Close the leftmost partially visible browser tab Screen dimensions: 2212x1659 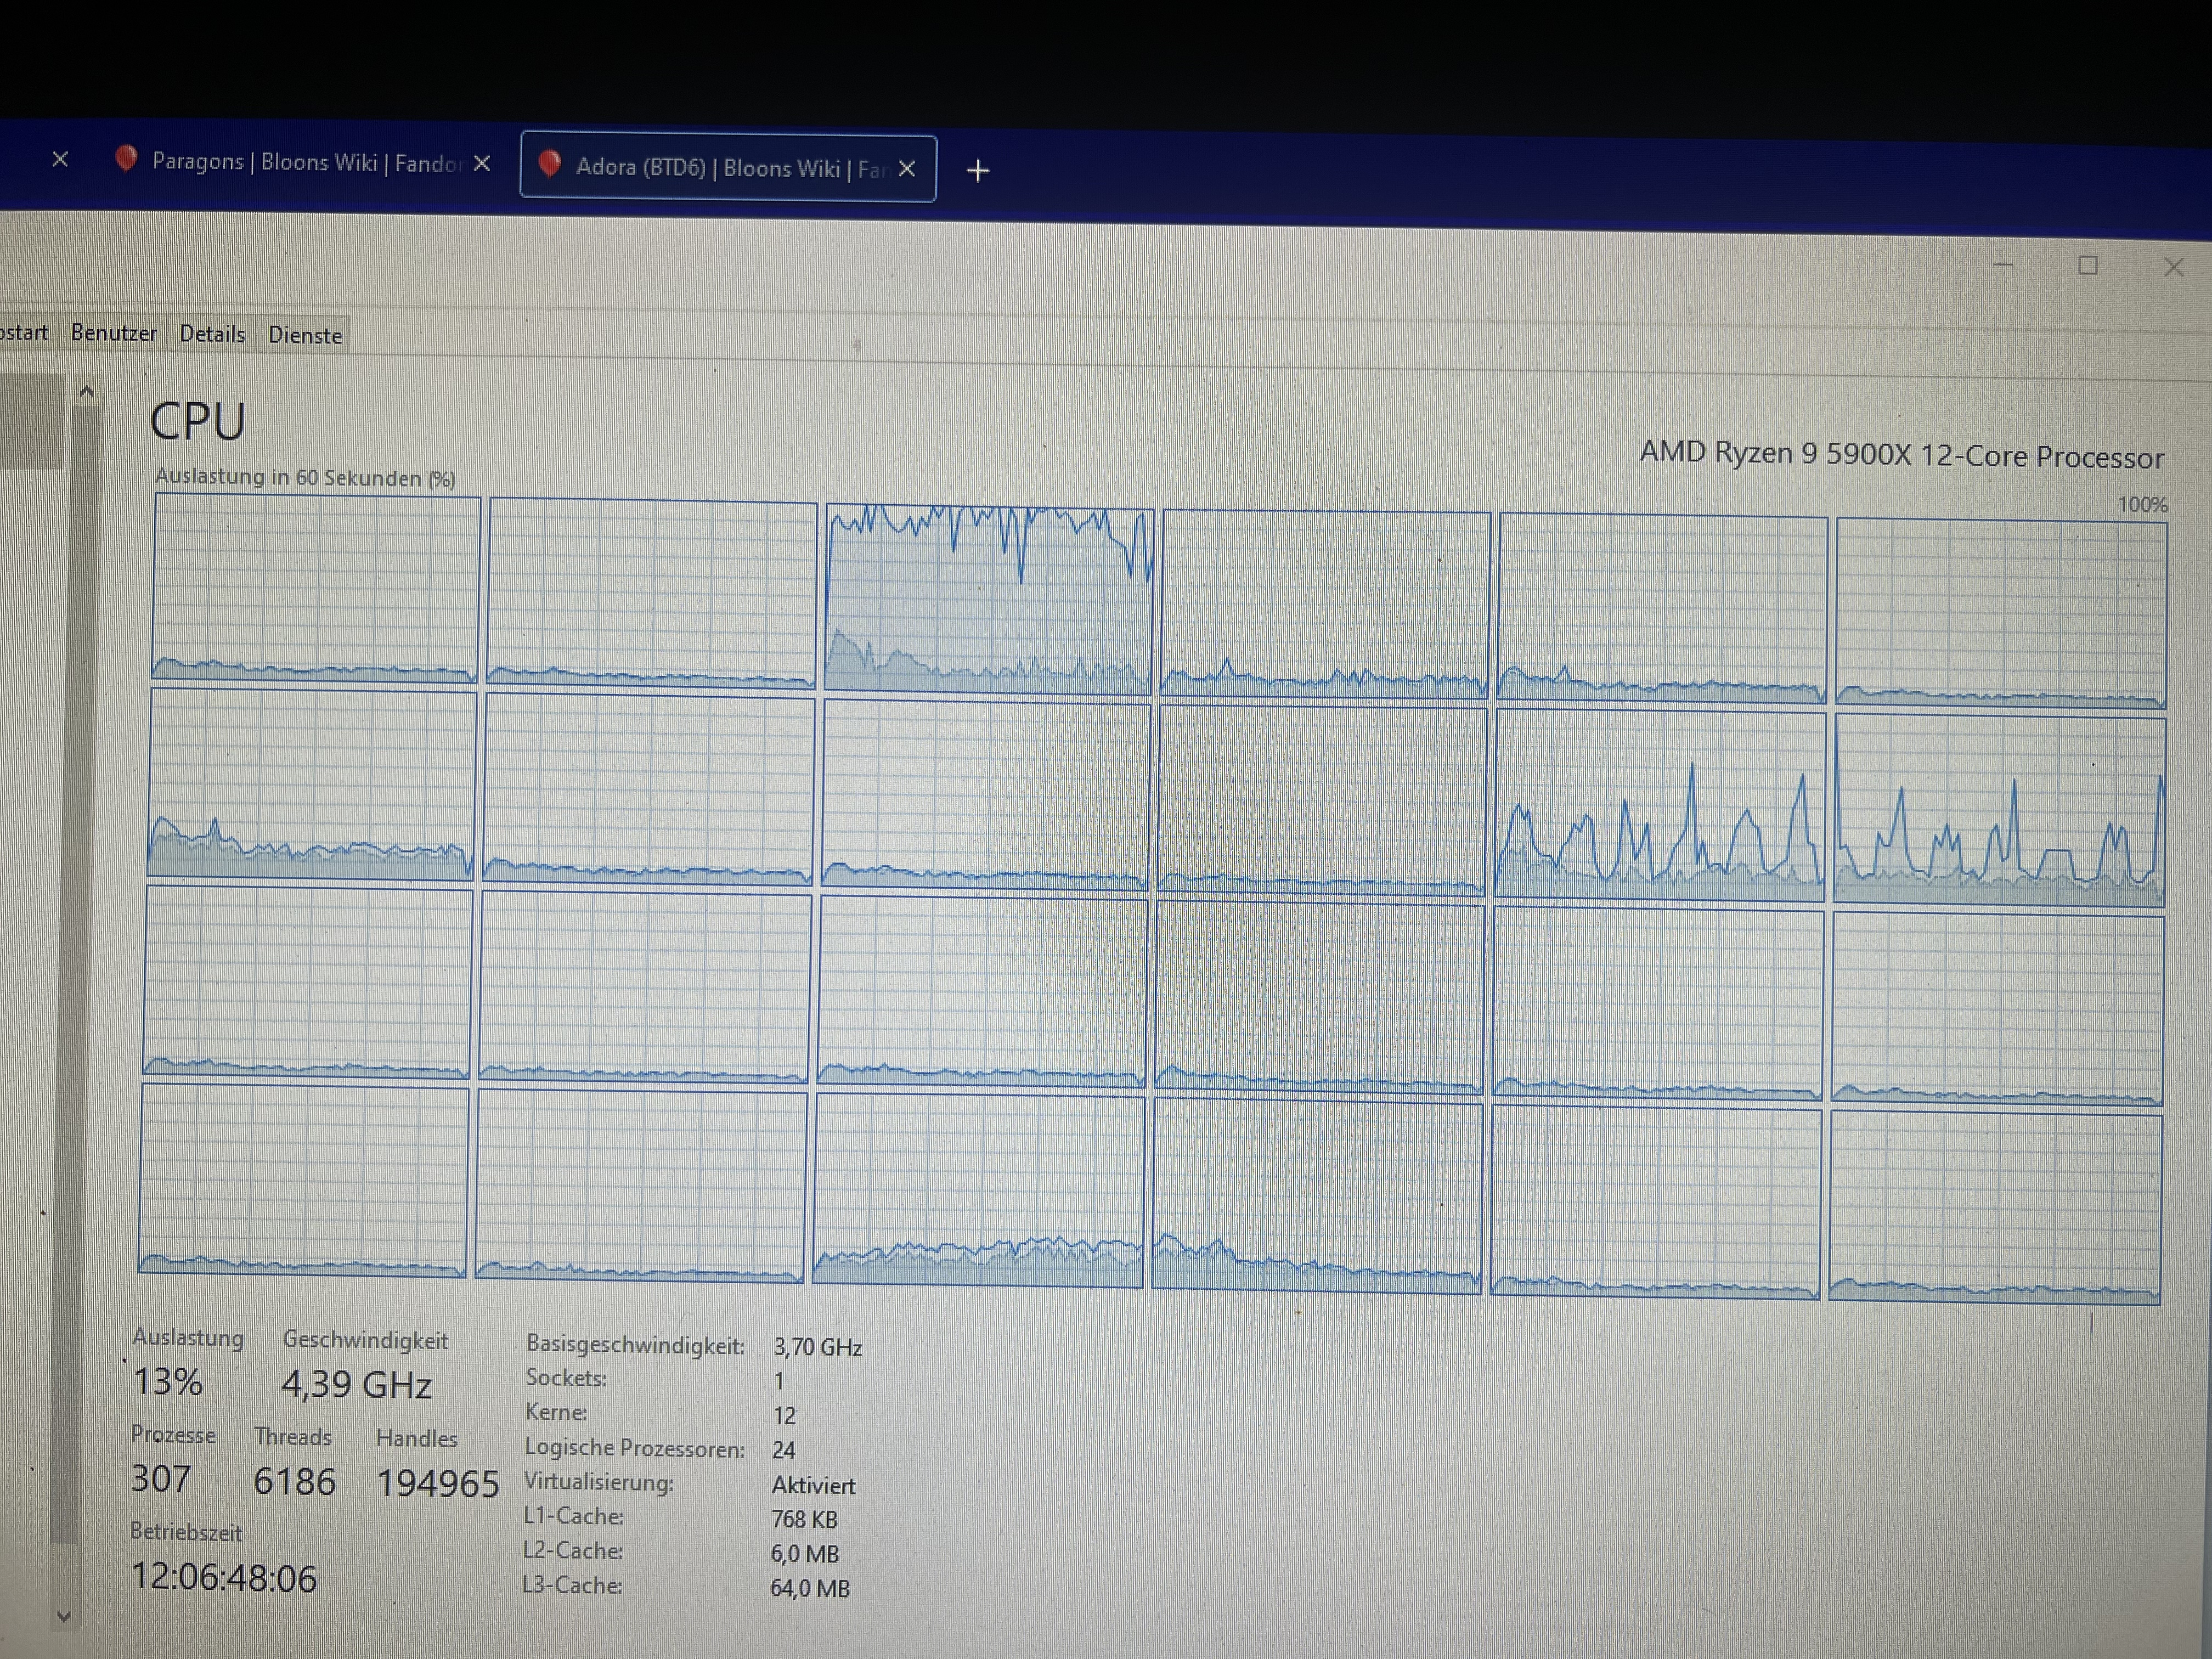[60, 159]
